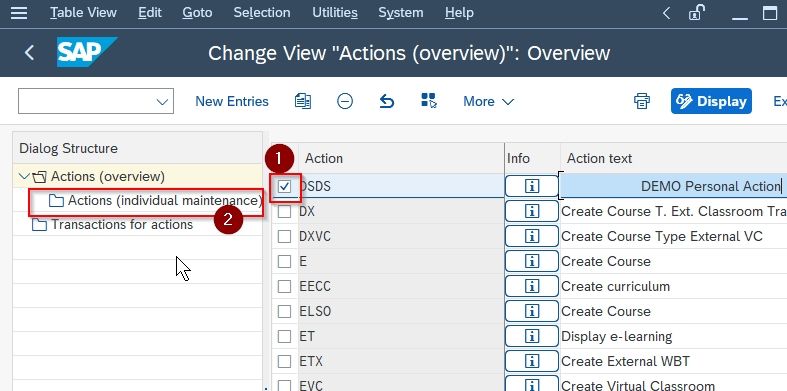Viewport: 787px width, 391px height.
Task: Click the Undo Change arrow icon
Action: (x=386, y=101)
